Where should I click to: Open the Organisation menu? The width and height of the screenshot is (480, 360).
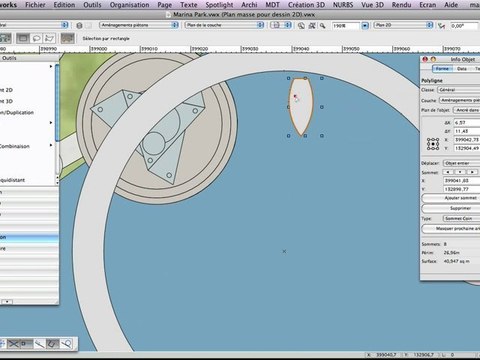coord(129,5)
